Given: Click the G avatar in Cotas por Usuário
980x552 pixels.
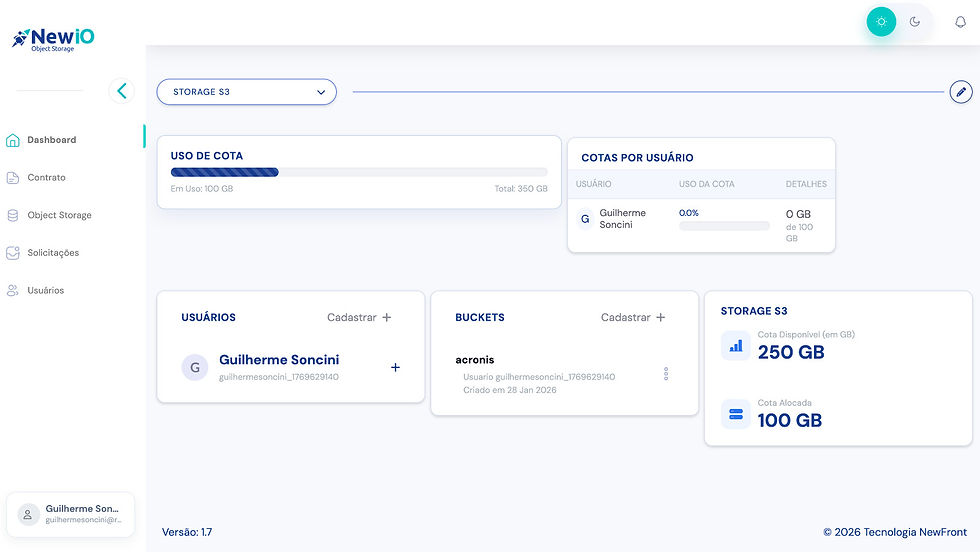Looking at the screenshot, I should [x=585, y=219].
